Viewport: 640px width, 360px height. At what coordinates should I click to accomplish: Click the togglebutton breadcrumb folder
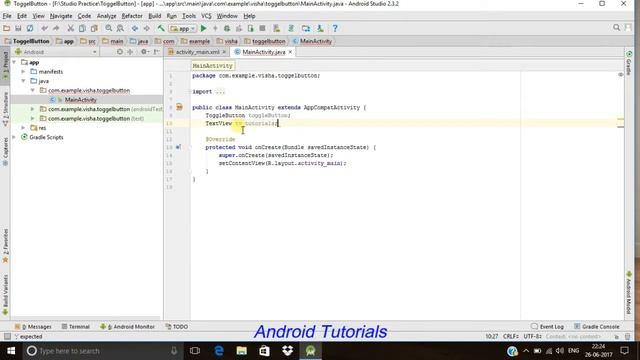265,41
